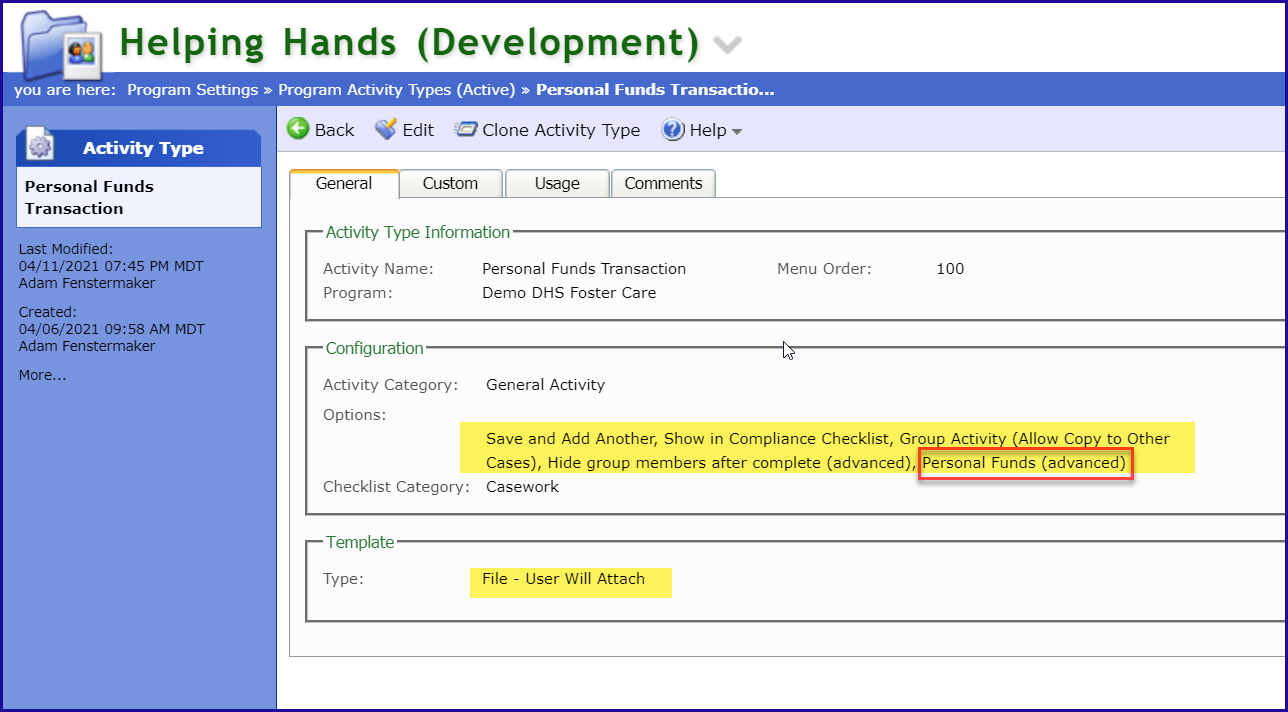Select the Personal Funds Transactio... breadcrumb text
1288x712 pixels.
pyautogui.click(x=655, y=90)
